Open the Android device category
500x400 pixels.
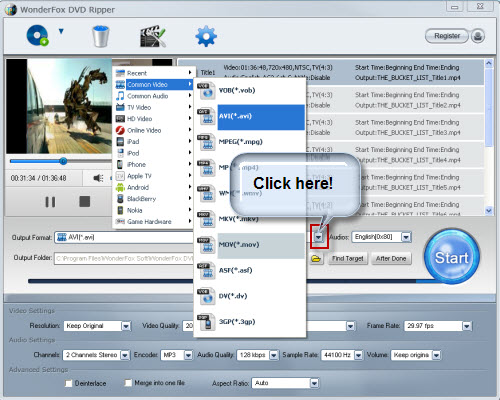[x=154, y=187]
